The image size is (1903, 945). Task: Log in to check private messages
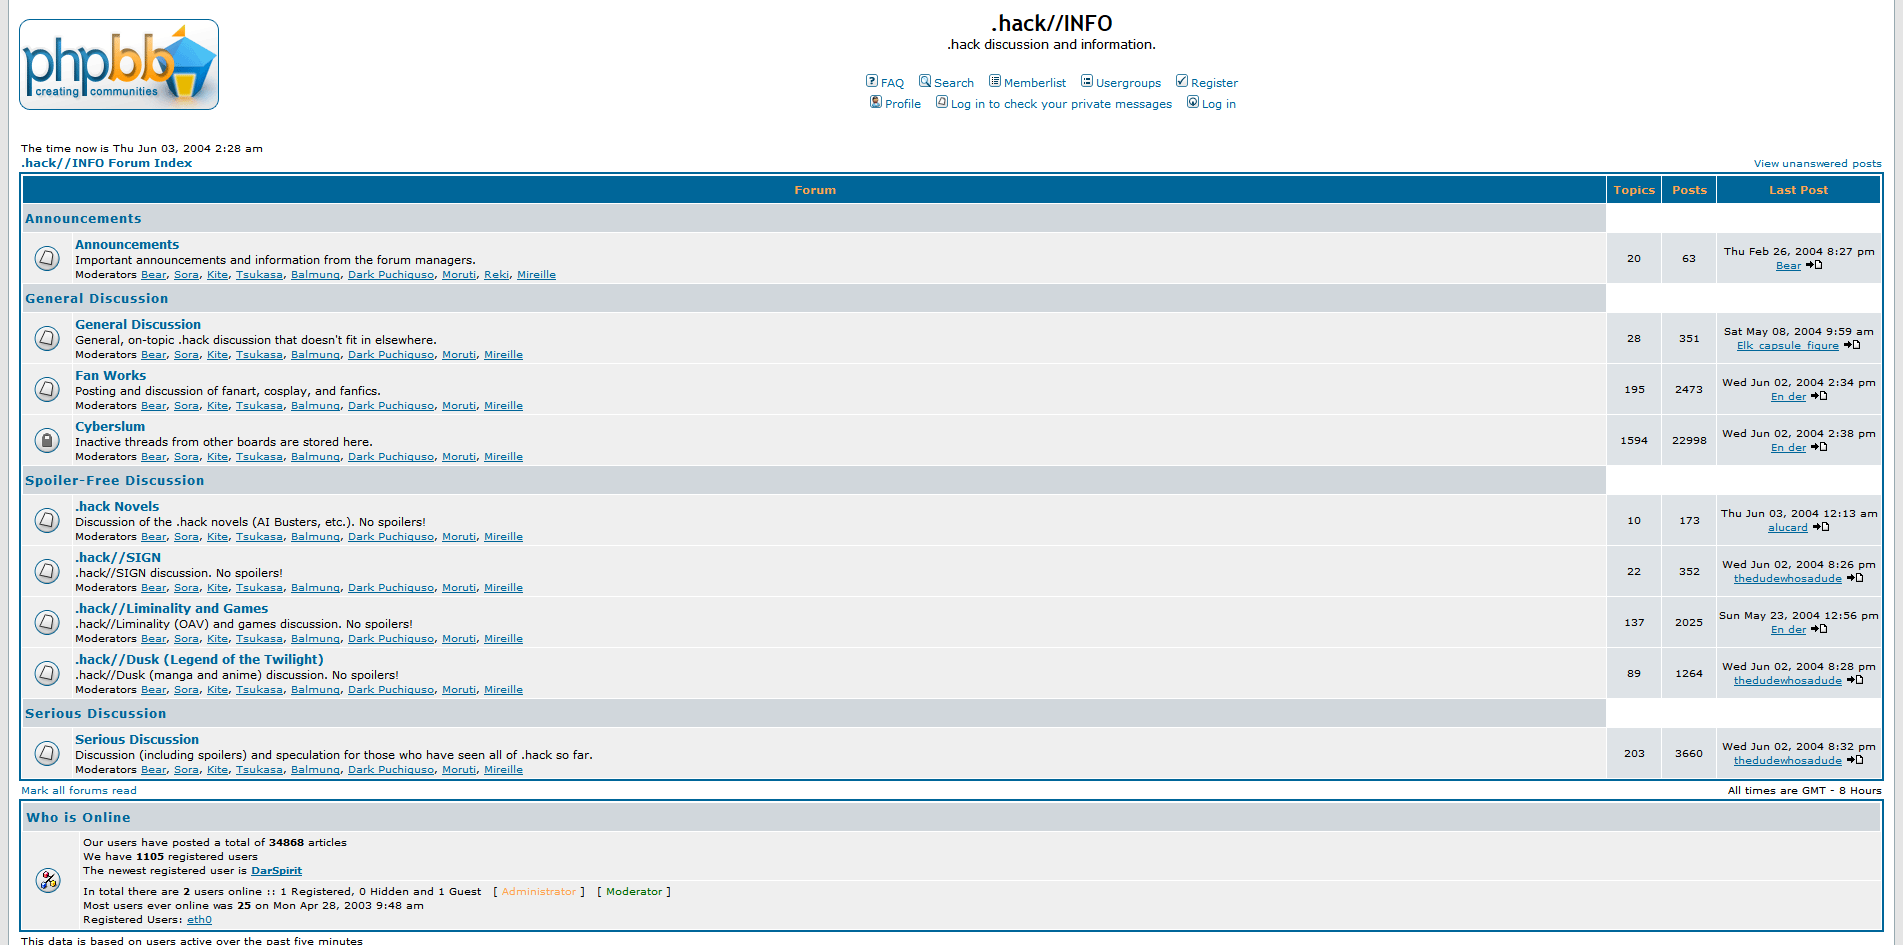pyautogui.click(x=1061, y=104)
